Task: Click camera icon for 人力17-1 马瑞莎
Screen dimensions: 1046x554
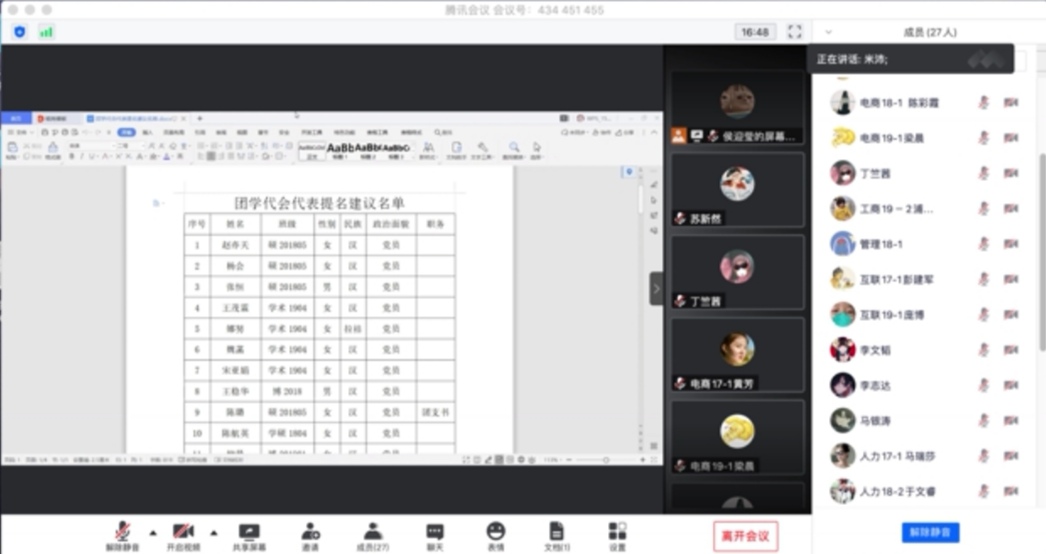Action: pos(1011,457)
